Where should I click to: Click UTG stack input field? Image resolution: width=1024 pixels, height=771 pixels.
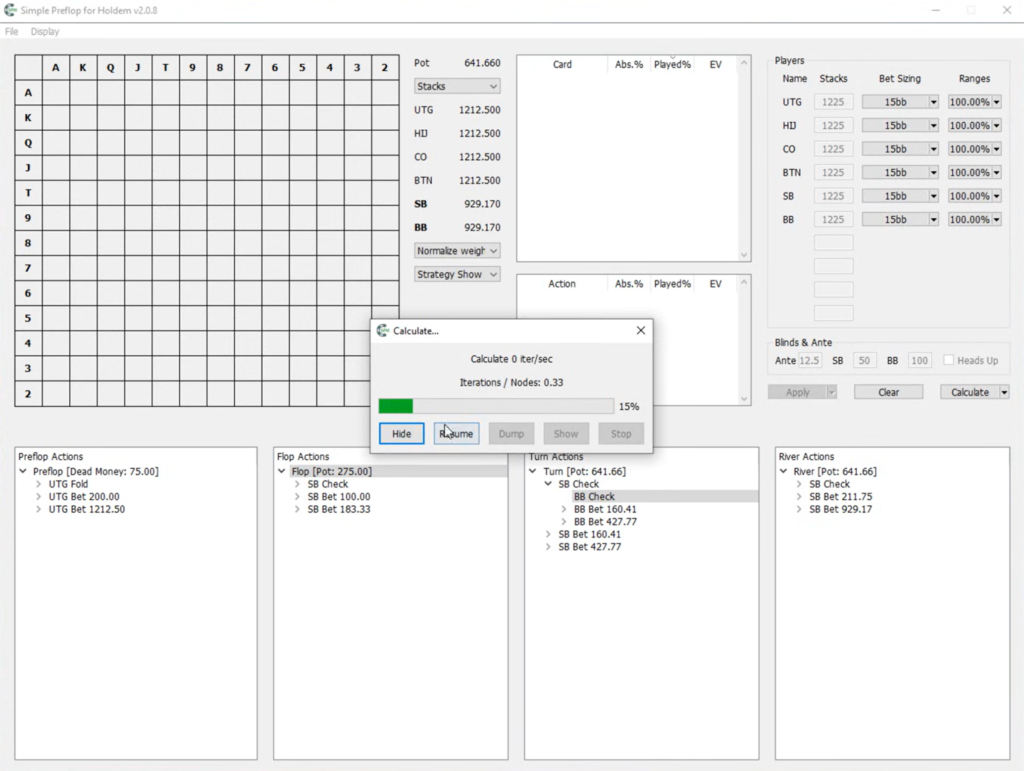click(833, 102)
